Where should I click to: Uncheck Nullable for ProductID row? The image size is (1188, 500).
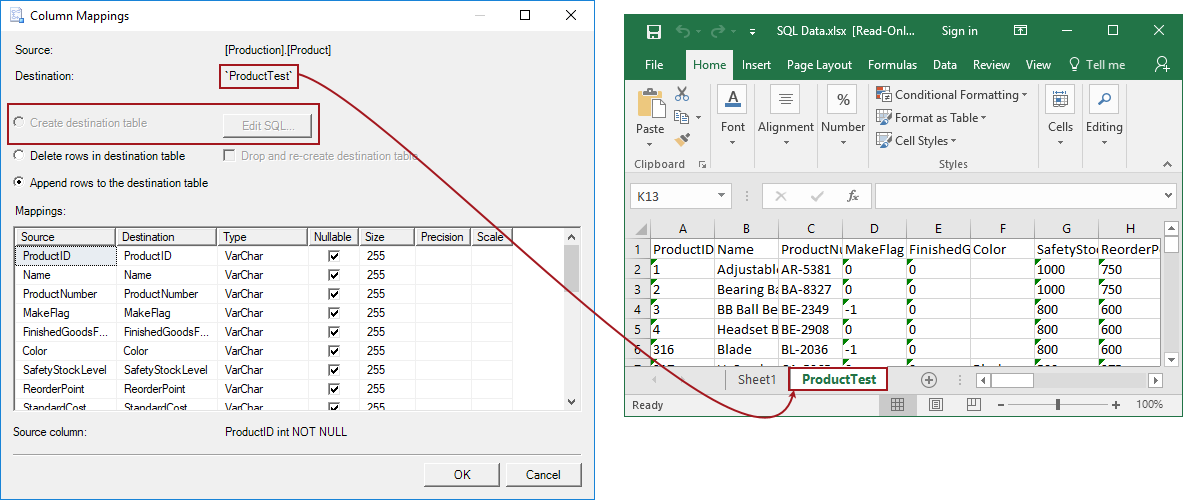(x=334, y=256)
